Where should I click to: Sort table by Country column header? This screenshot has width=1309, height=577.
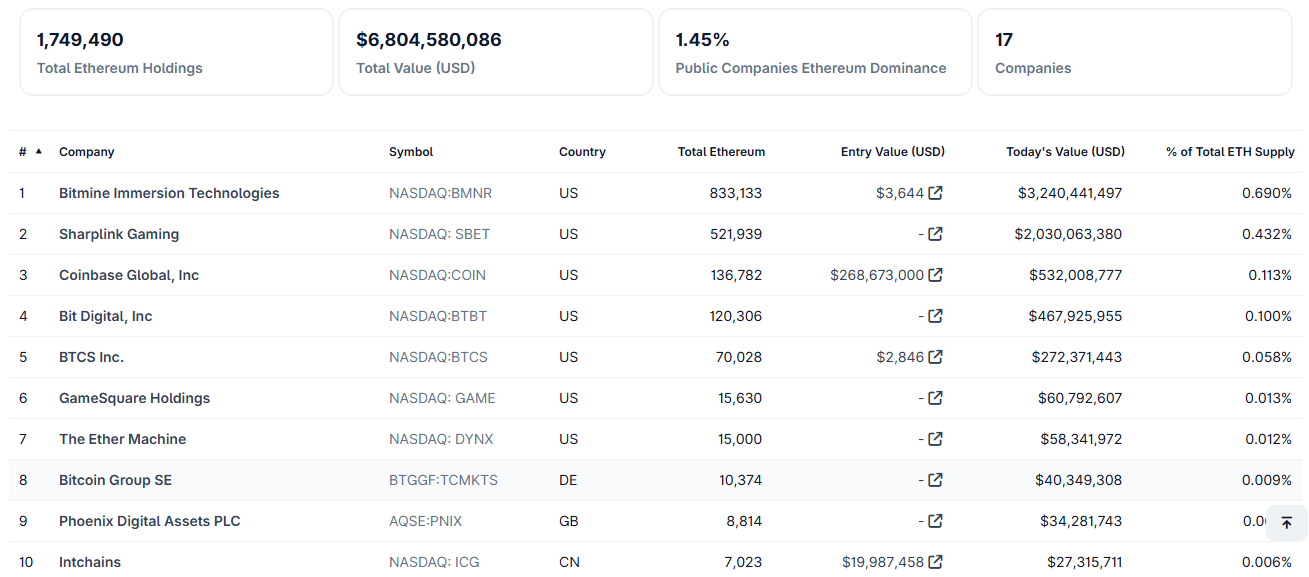point(582,152)
